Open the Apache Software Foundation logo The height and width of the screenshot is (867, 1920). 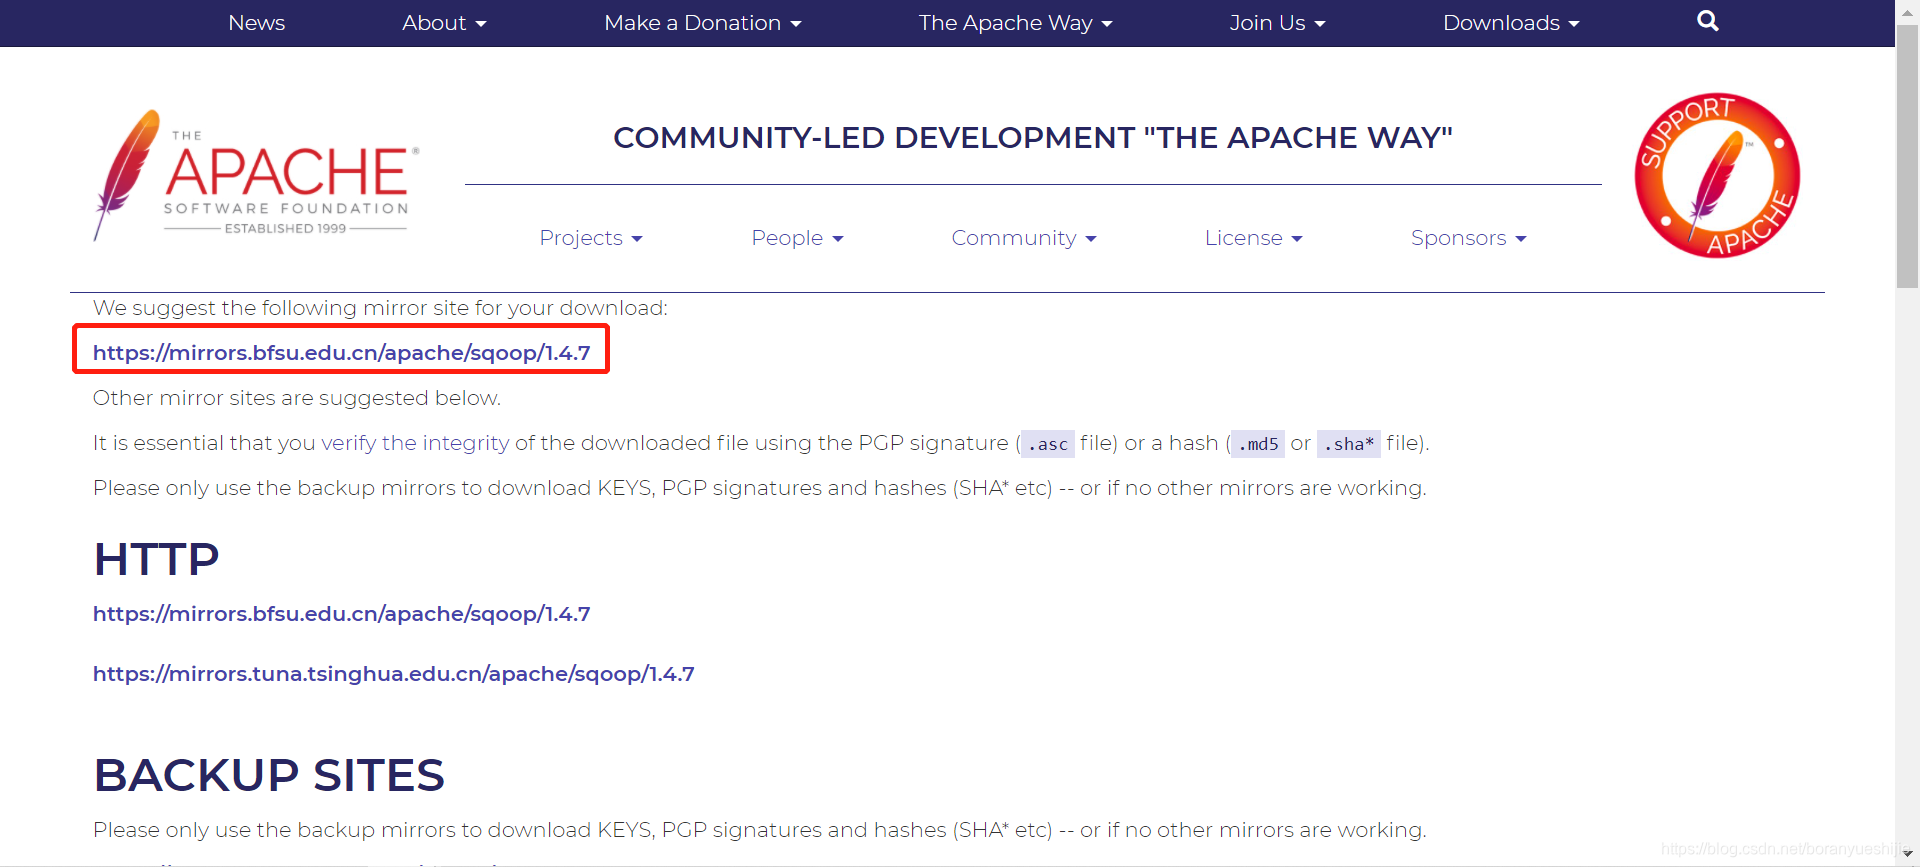(257, 175)
